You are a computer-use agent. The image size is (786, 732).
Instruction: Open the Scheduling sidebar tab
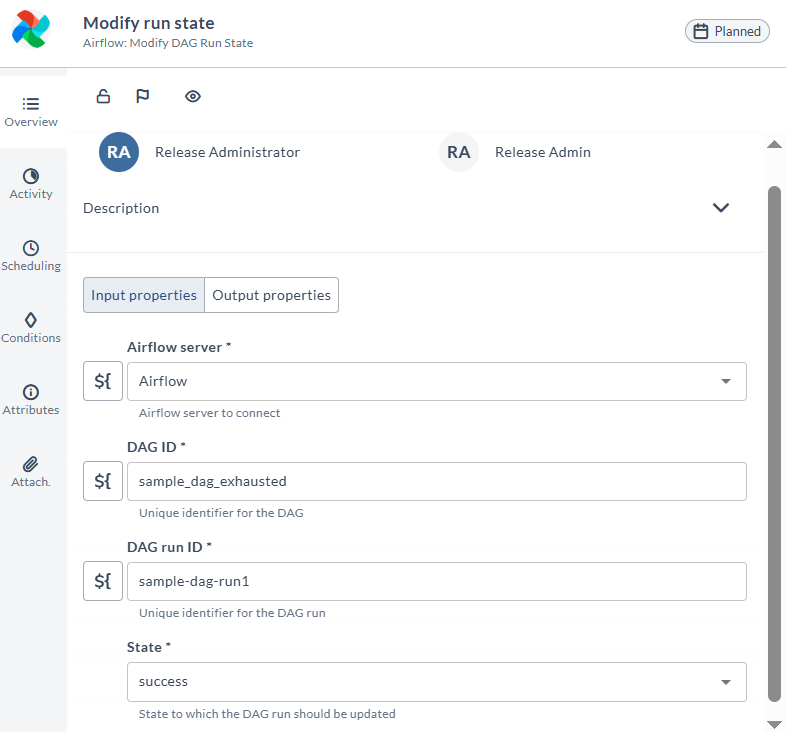pos(31,256)
